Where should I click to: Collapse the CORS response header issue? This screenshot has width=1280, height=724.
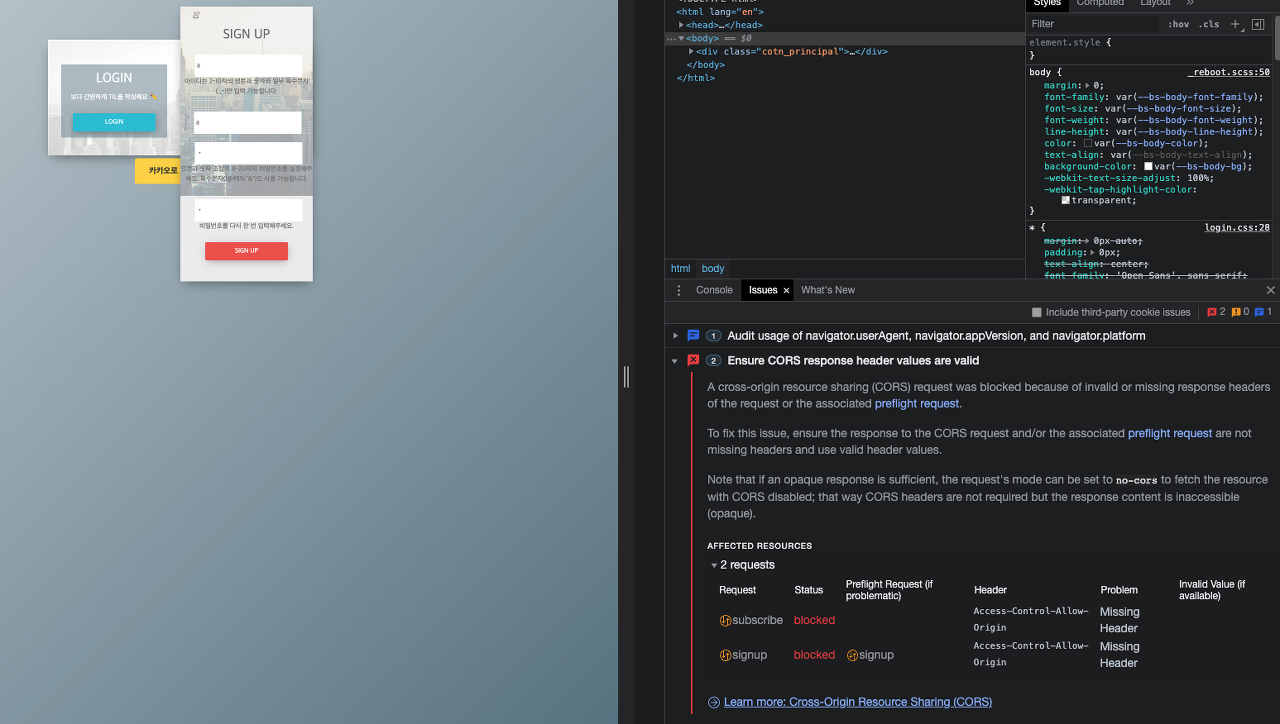click(x=676, y=361)
